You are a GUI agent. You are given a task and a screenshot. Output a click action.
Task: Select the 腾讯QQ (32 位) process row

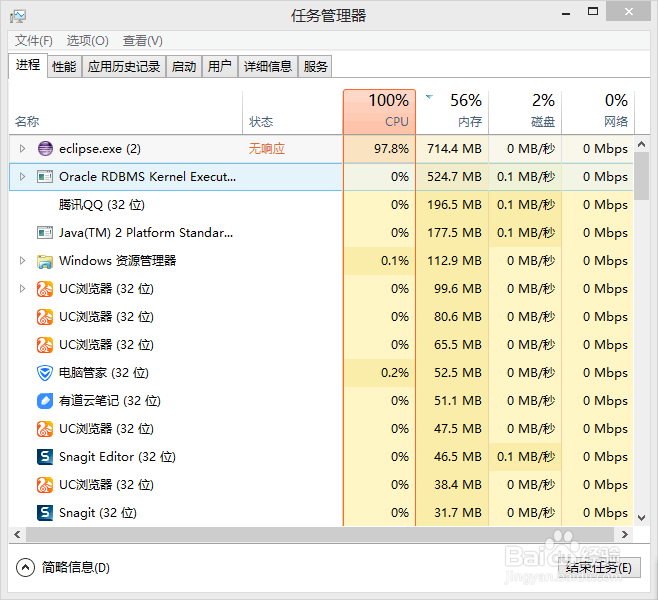[321, 205]
